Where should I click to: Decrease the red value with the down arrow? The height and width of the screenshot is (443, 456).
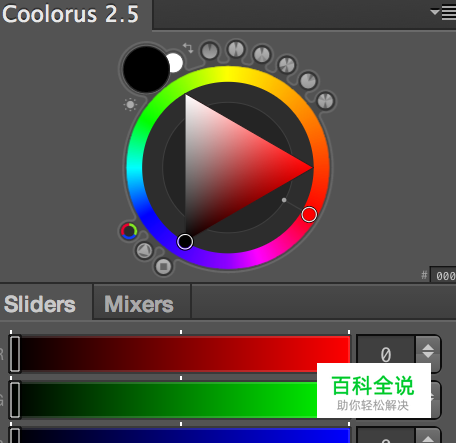tap(428, 355)
